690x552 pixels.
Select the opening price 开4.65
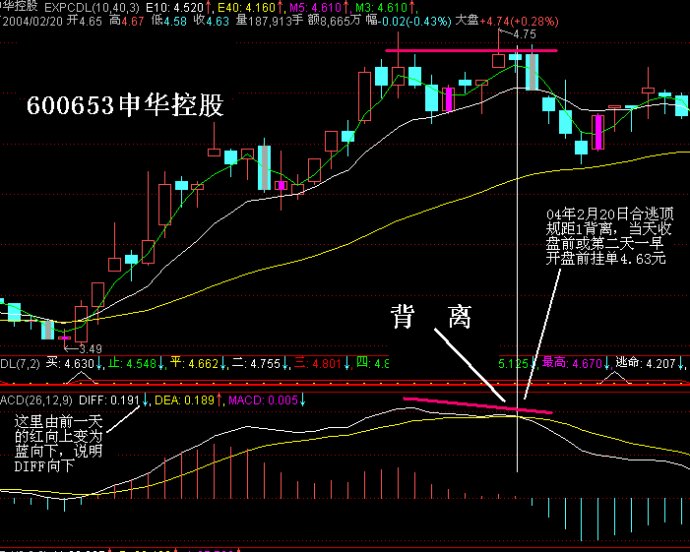tap(84, 21)
